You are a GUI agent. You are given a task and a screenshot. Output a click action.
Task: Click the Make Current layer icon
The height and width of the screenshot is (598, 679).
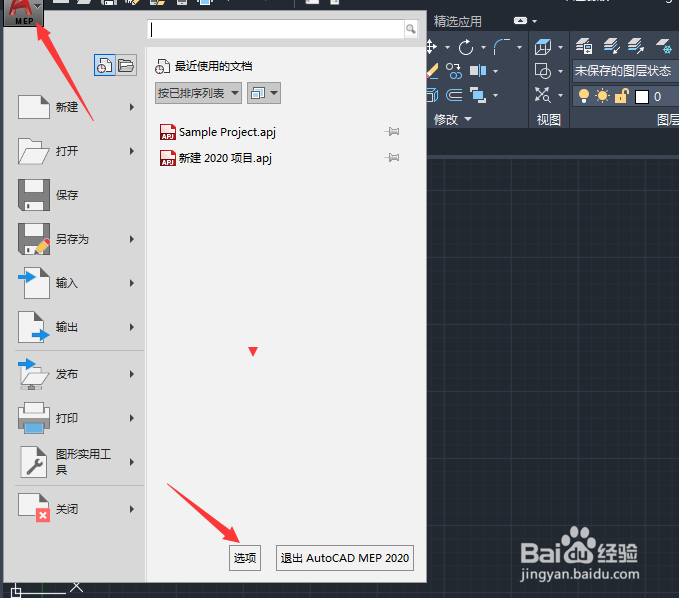tap(611, 45)
